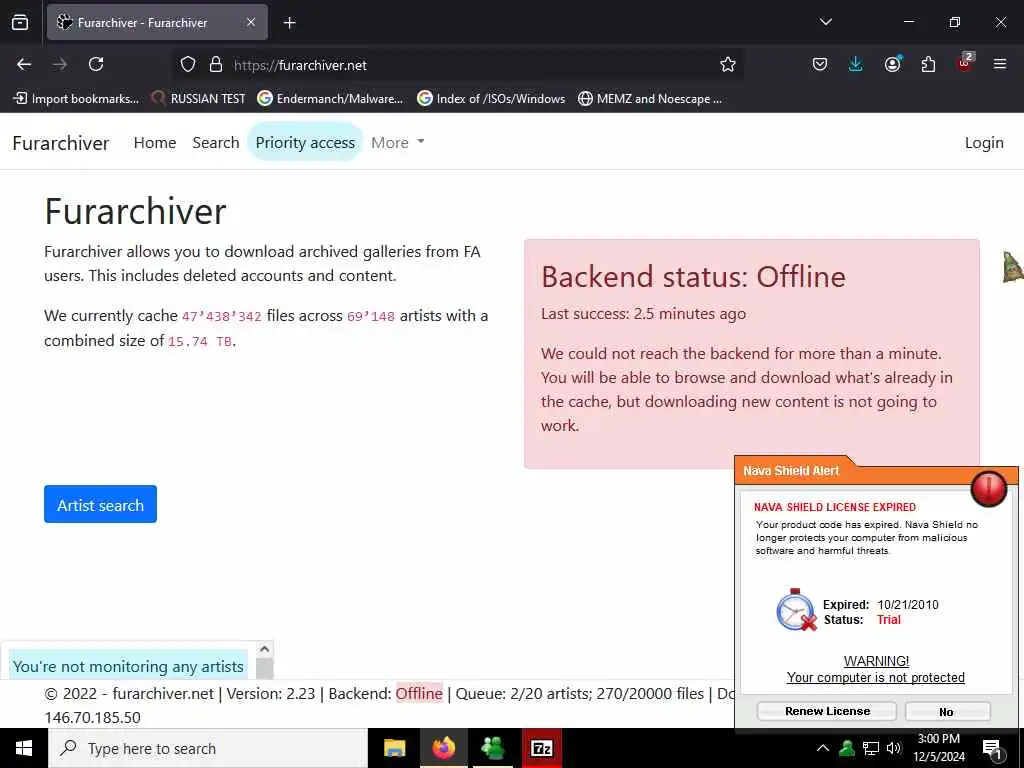
Task: Reload the current page
Action: coord(96,64)
